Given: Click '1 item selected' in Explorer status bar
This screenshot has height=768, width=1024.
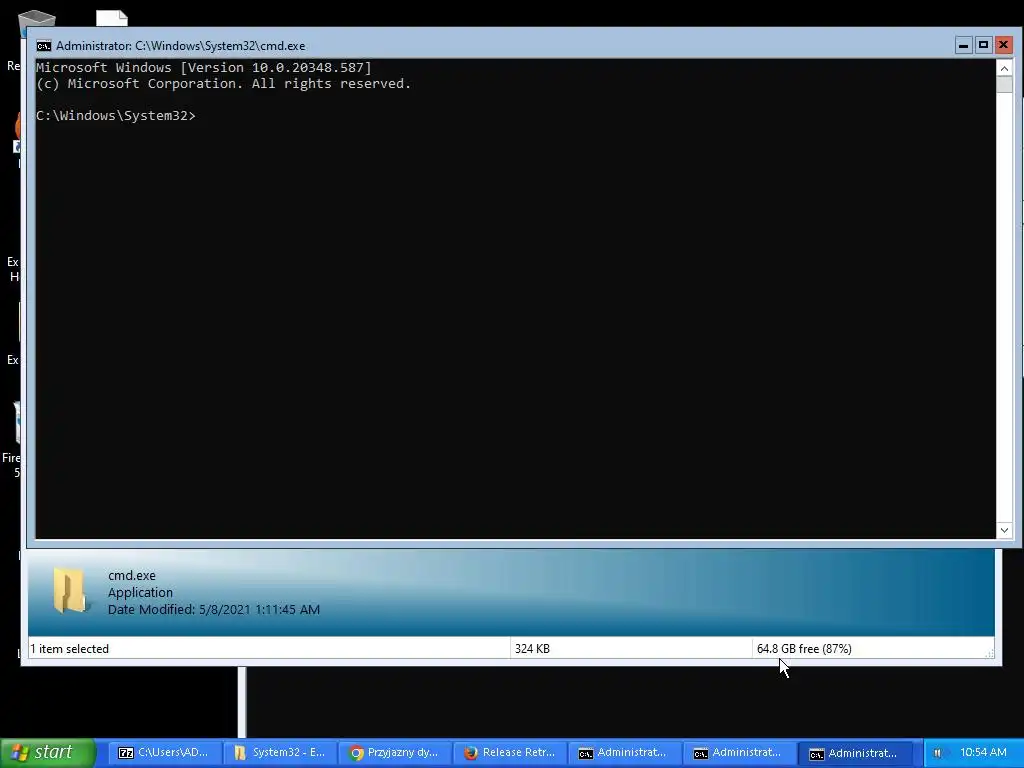Looking at the screenshot, I should 70,648.
